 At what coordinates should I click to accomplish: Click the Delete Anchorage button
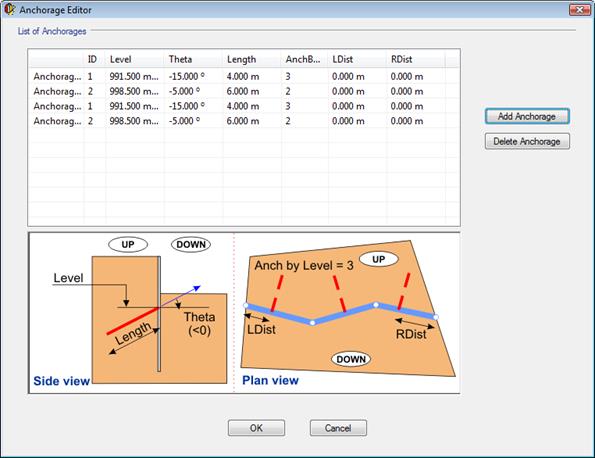pos(527,142)
